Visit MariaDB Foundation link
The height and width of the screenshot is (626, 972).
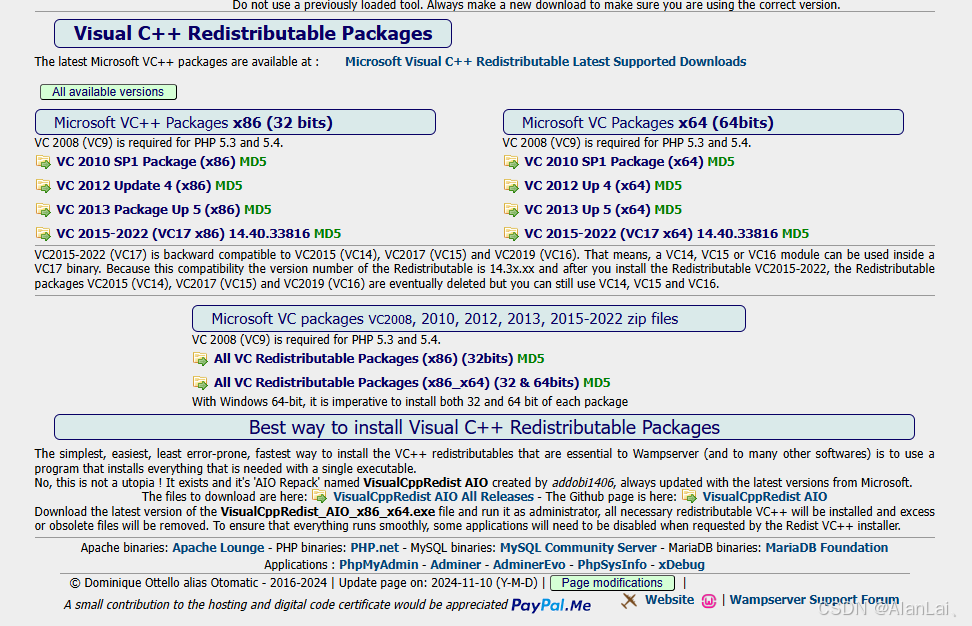point(826,548)
